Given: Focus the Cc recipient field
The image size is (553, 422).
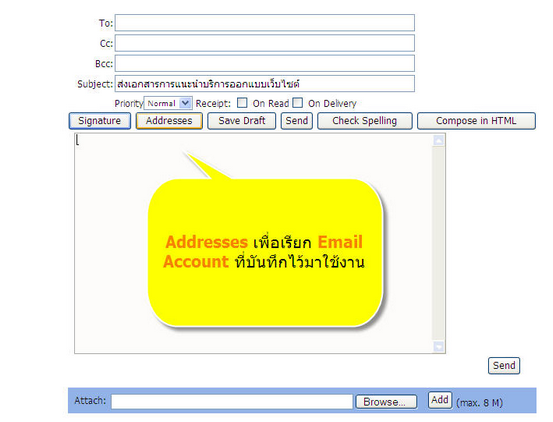Looking at the screenshot, I should point(265,43).
